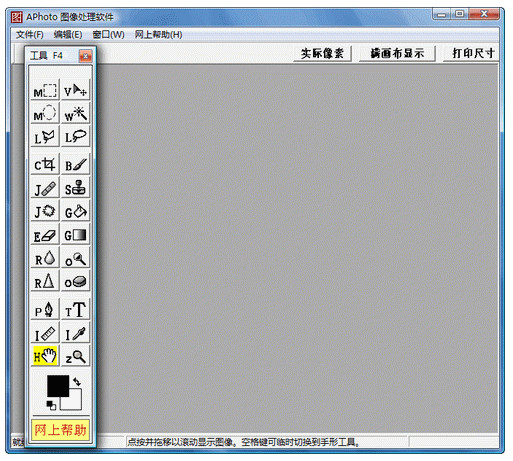513x461 pixels.
Task: Select the Eyedropper tool (I)
Action: click(x=75, y=333)
